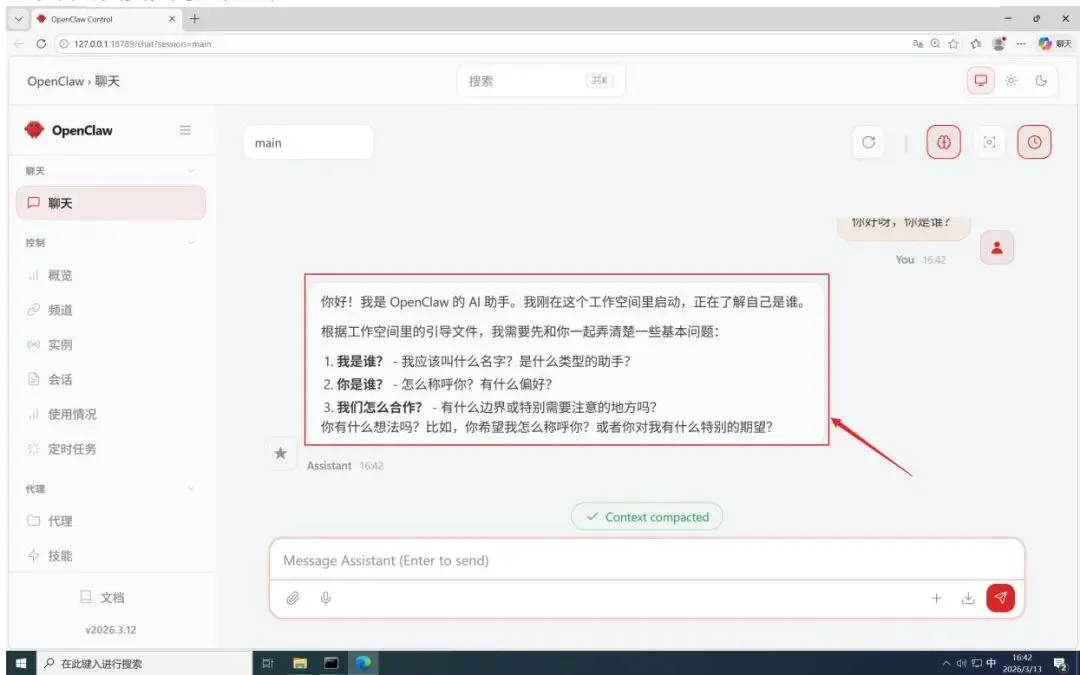Export chat with download icon
The image size is (1080, 675).
point(968,598)
